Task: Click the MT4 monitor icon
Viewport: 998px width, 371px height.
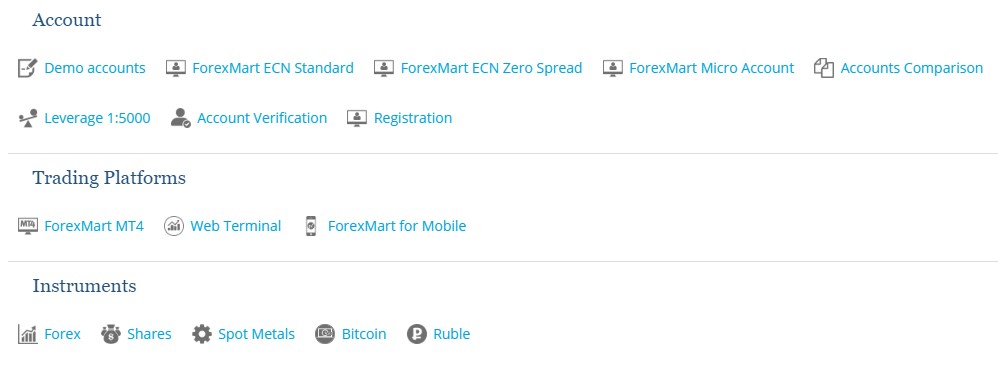Action: [x=27, y=226]
